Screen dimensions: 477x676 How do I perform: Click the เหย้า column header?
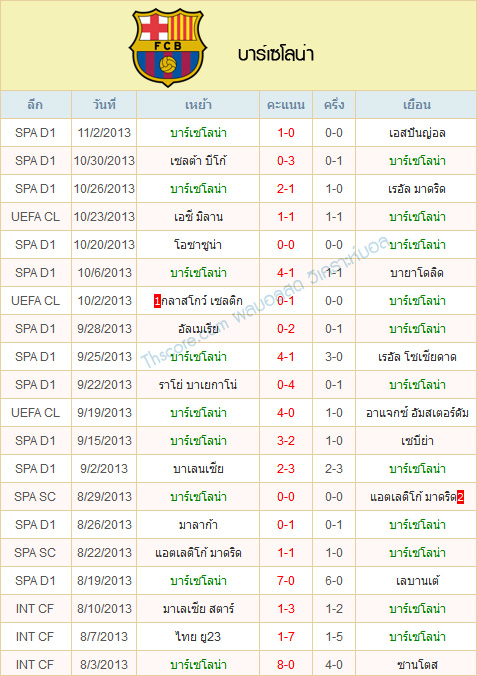[198, 105]
